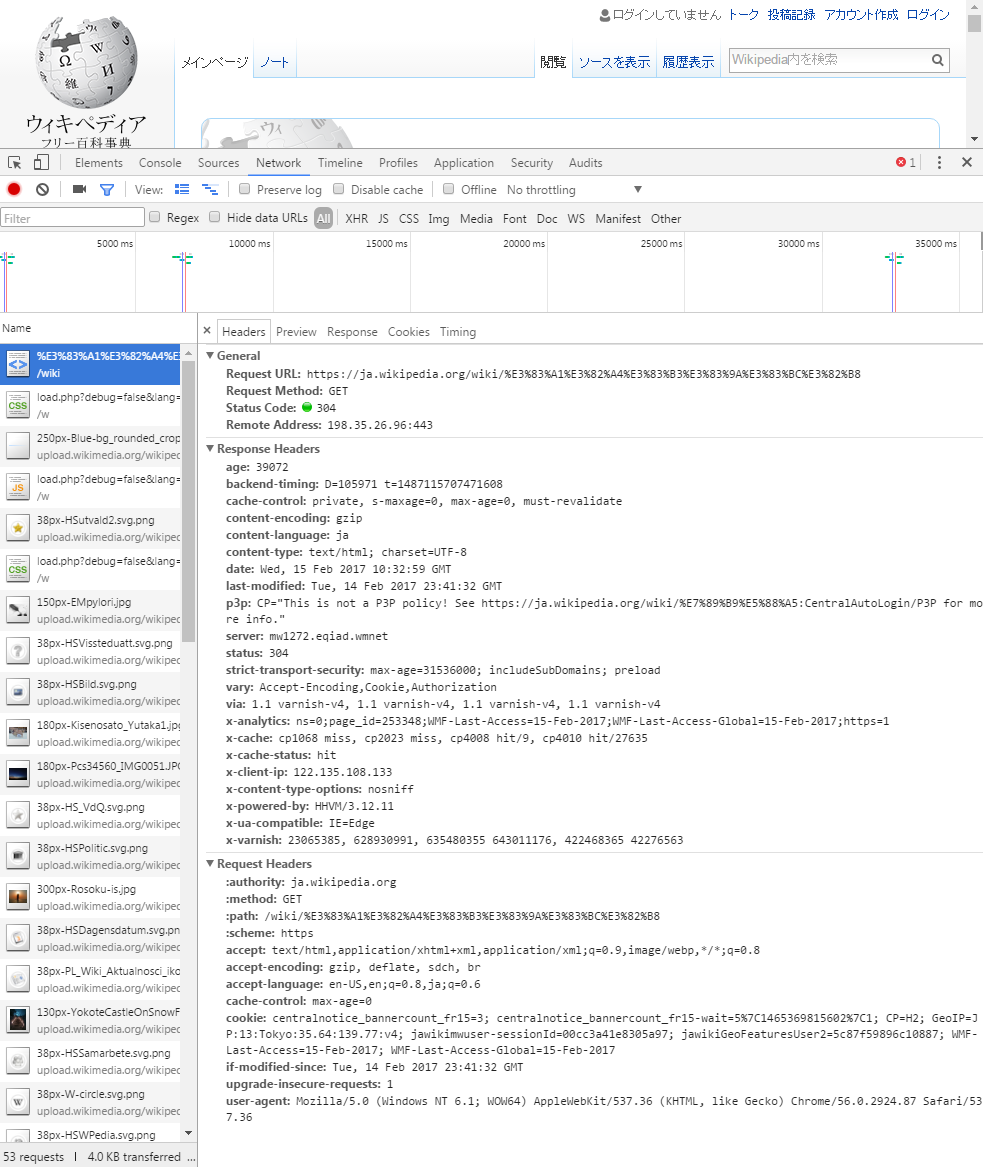This screenshot has width=983, height=1167.
Task: Filter requests by XHR type
Action: coord(356,218)
